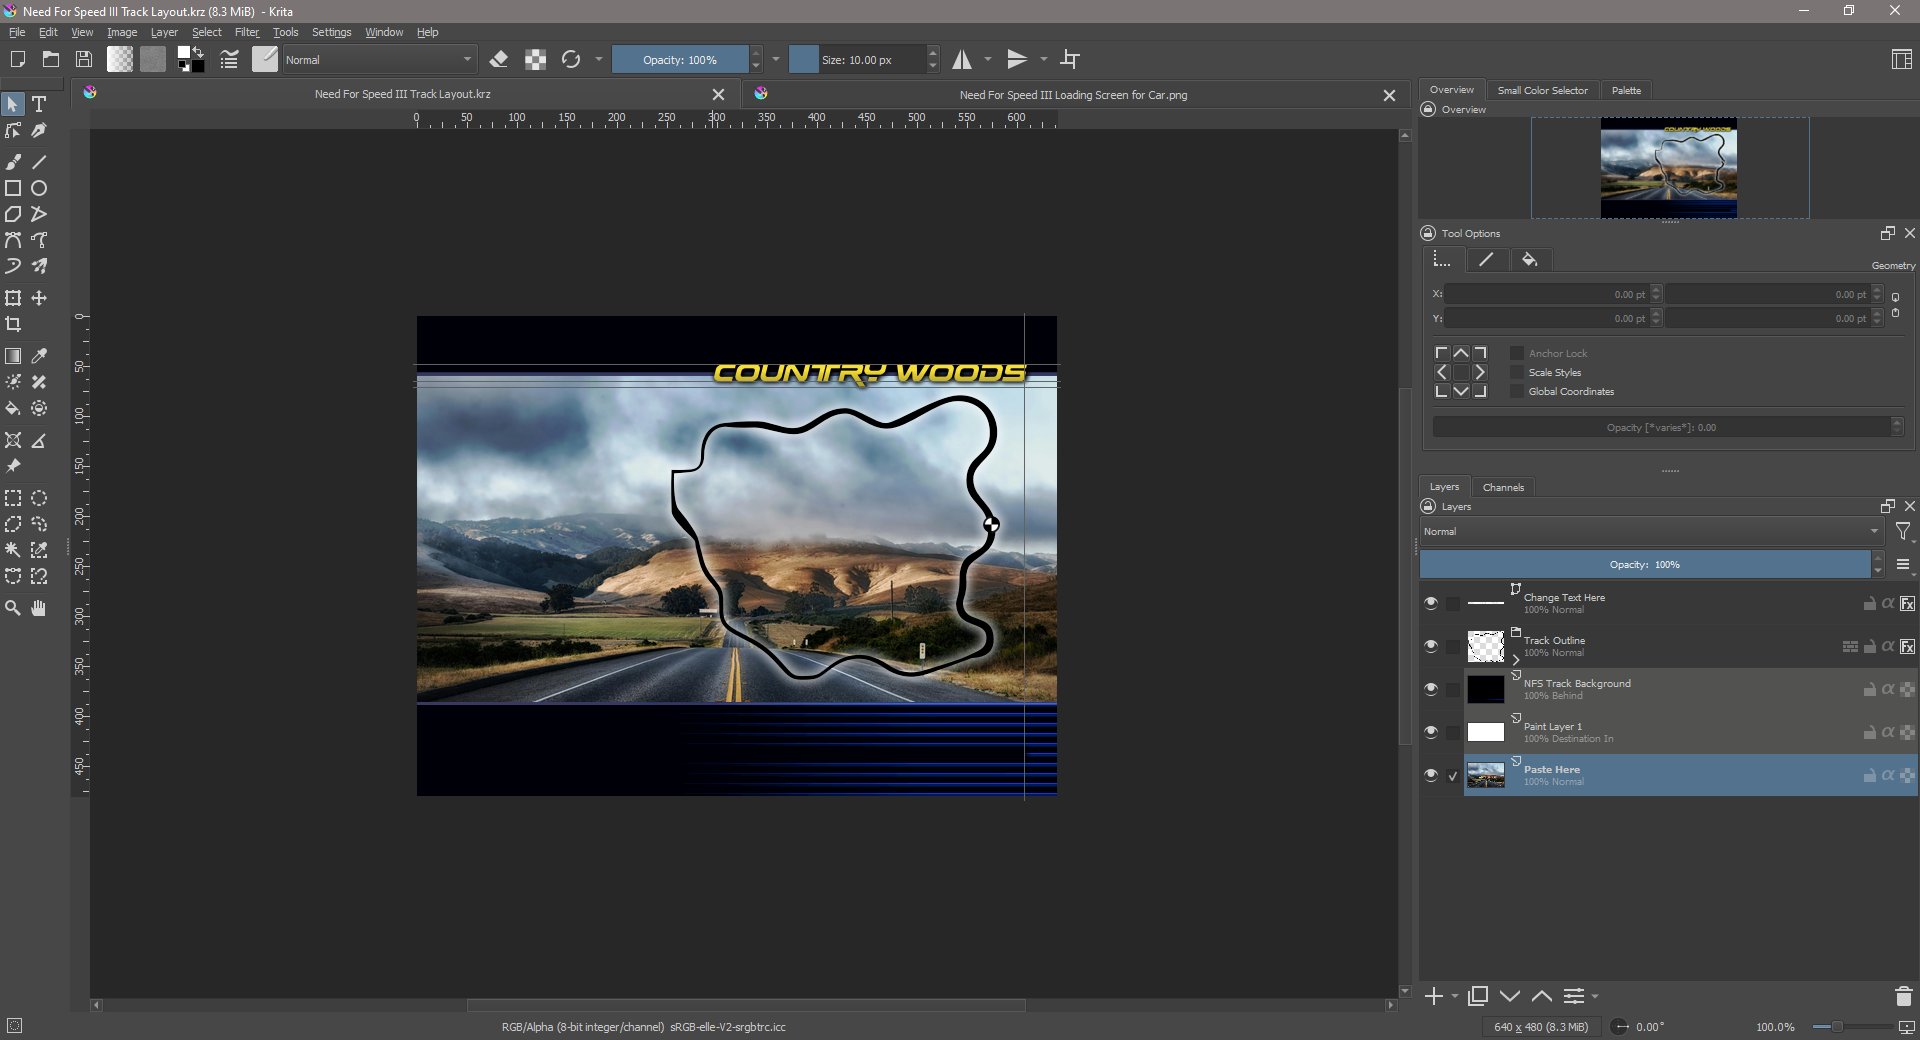Viewport: 1920px width, 1040px height.
Task: Select the Text tool
Action: (39, 104)
